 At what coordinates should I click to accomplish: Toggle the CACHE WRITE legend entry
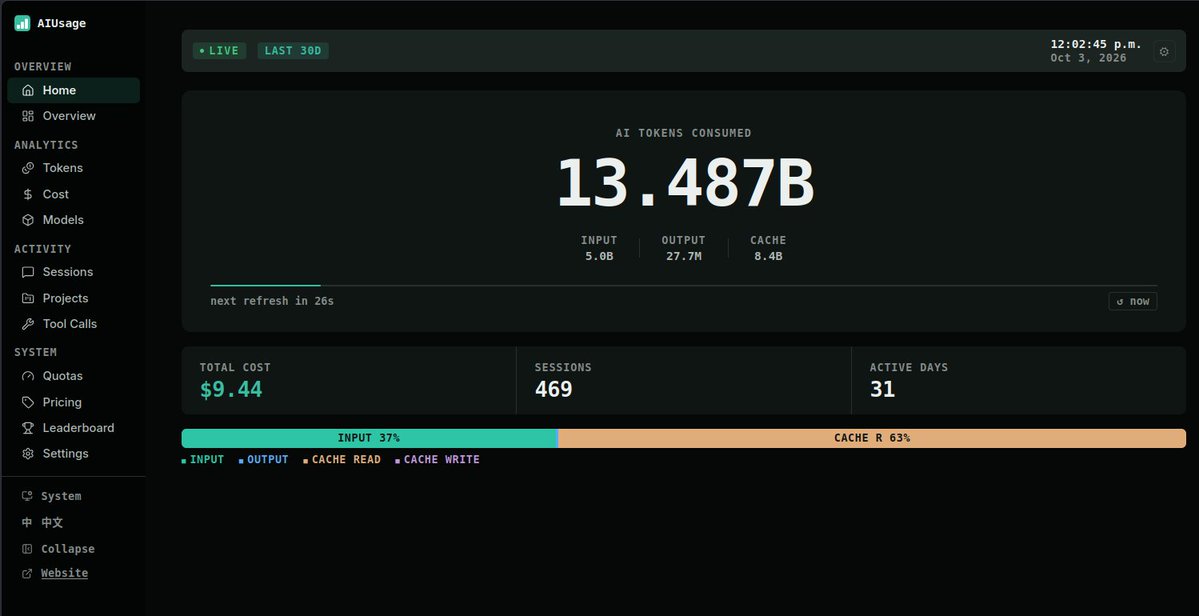coord(437,460)
